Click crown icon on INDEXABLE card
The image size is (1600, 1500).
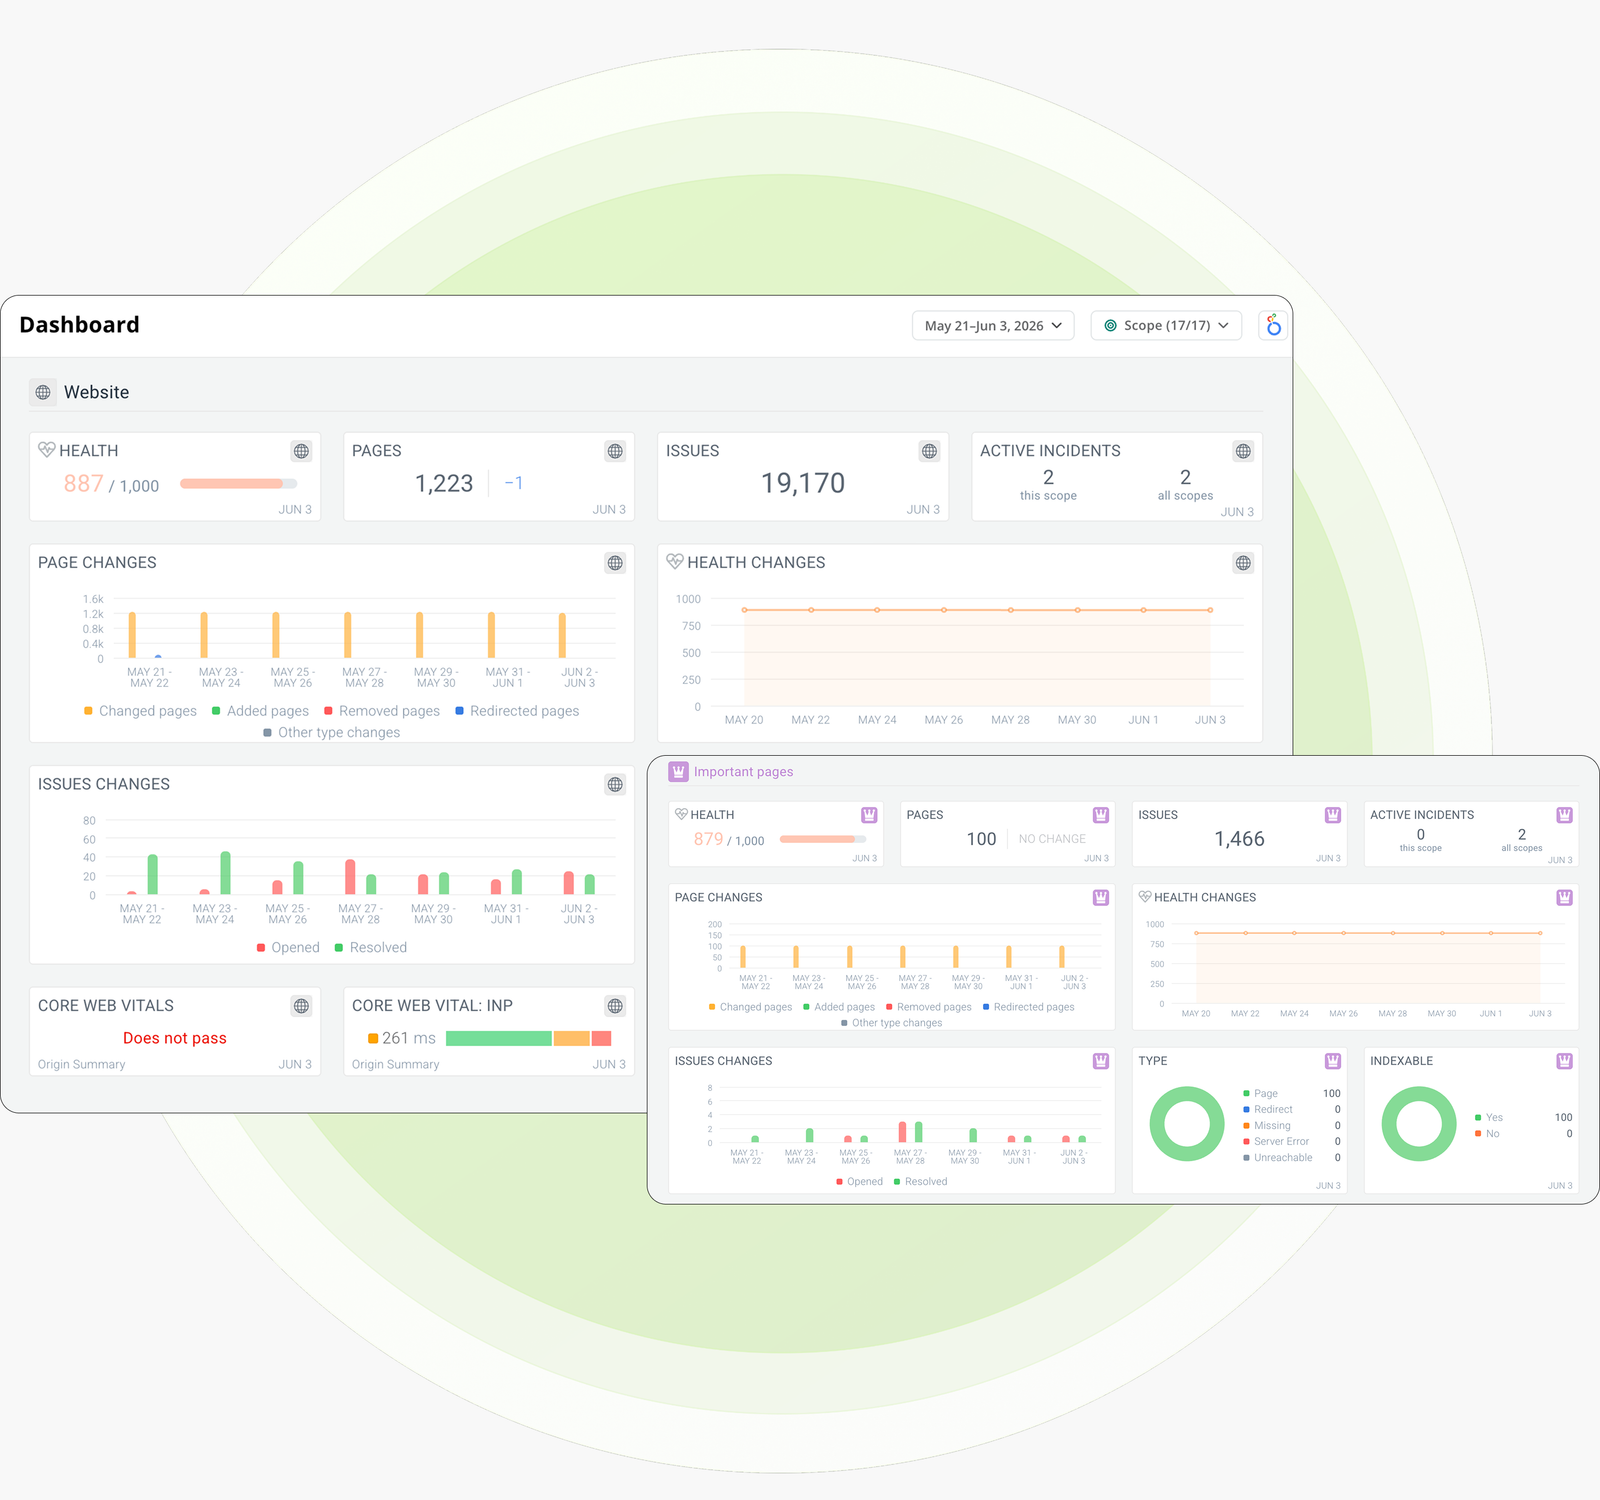click(x=1565, y=1061)
